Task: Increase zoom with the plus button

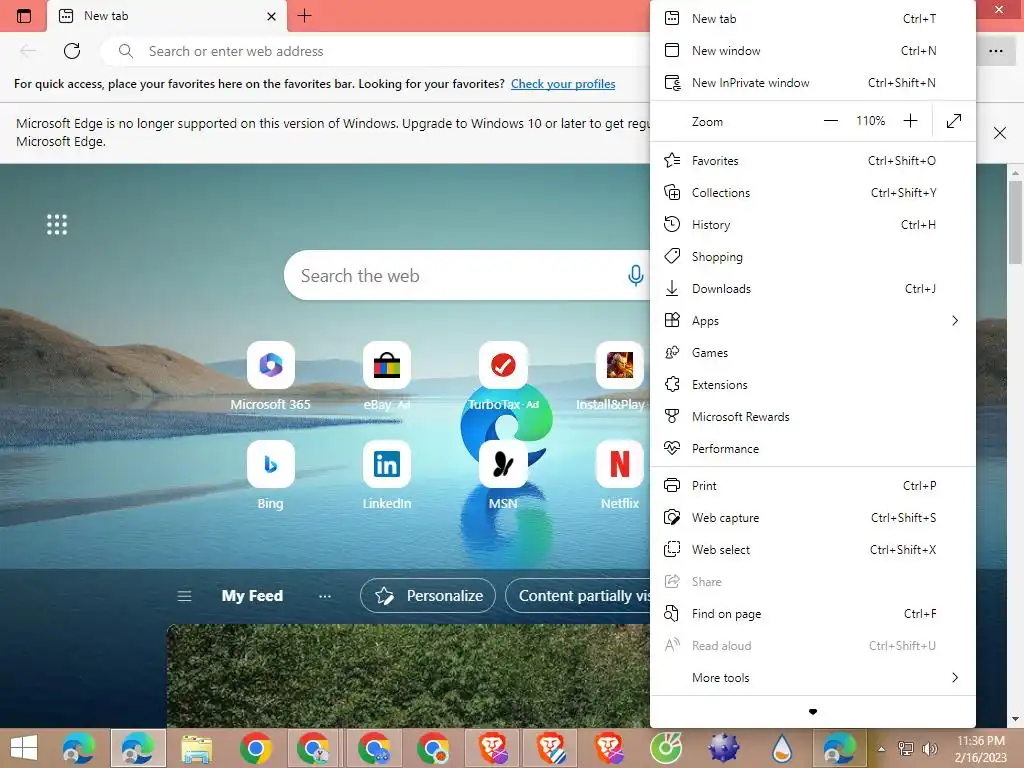Action: 910,121
